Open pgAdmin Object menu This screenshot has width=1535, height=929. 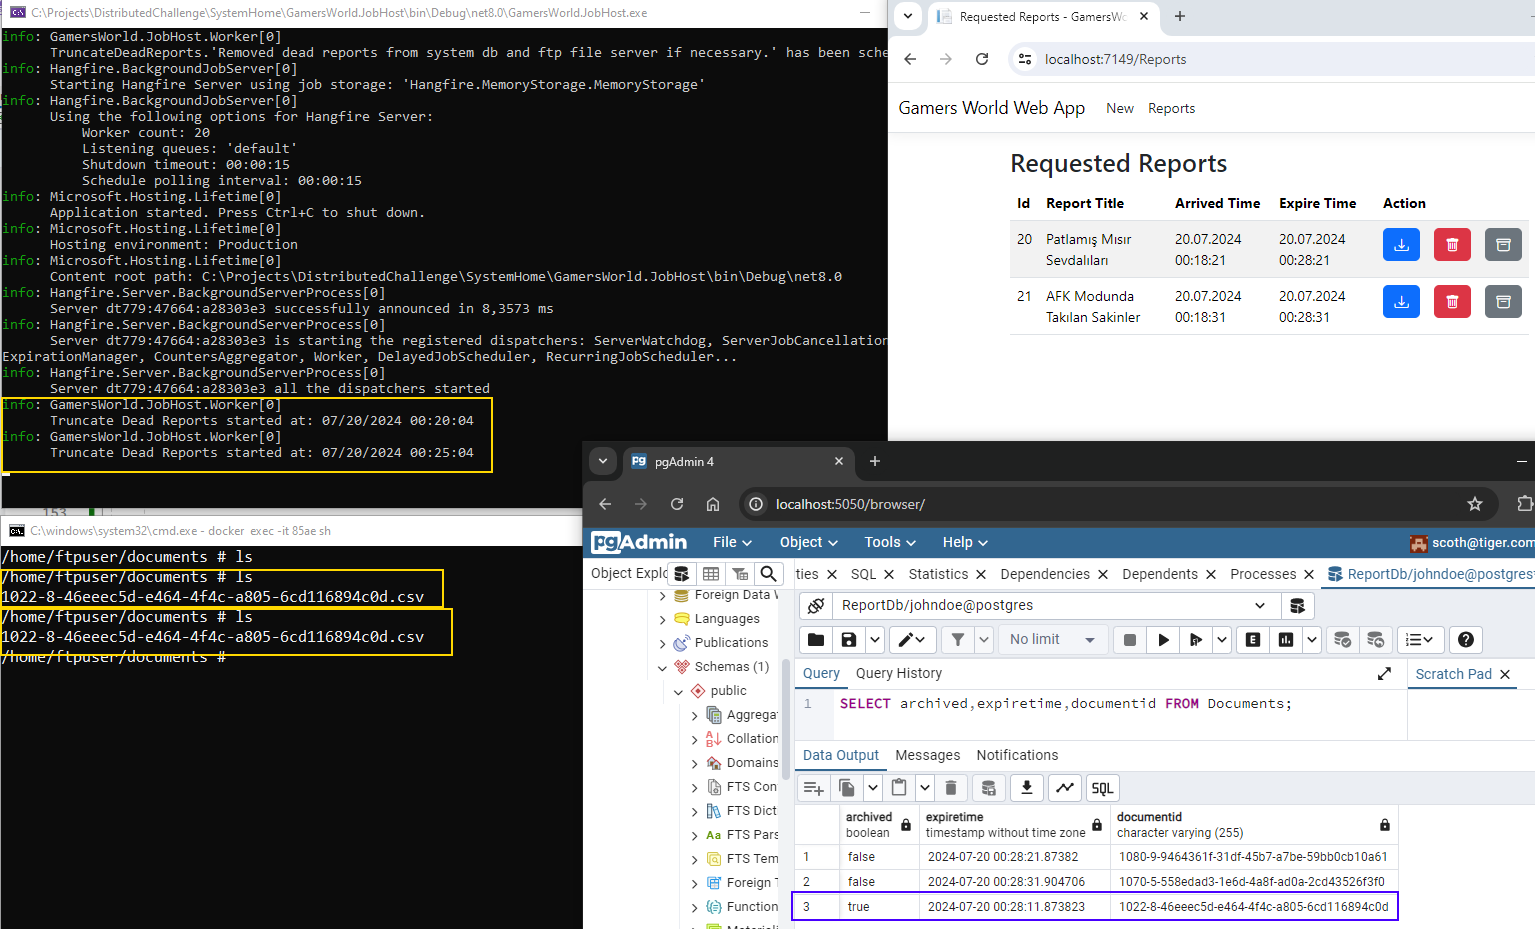(x=808, y=542)
